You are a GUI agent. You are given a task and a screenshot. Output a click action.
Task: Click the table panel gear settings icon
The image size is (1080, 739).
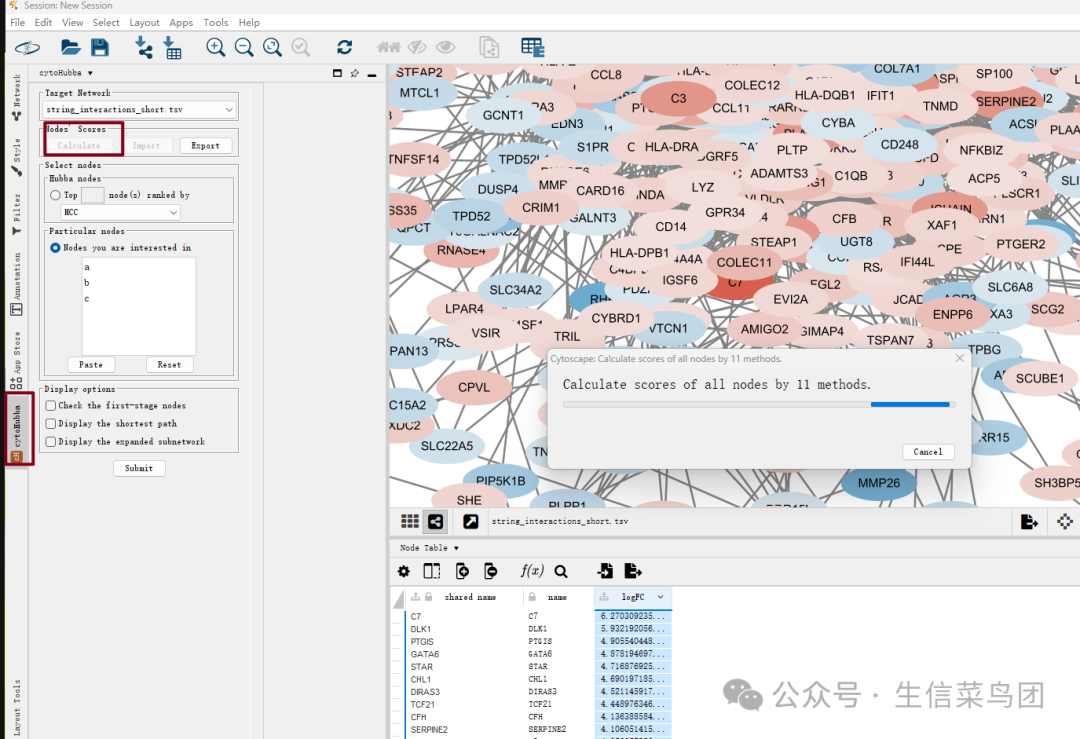point(404,571)
